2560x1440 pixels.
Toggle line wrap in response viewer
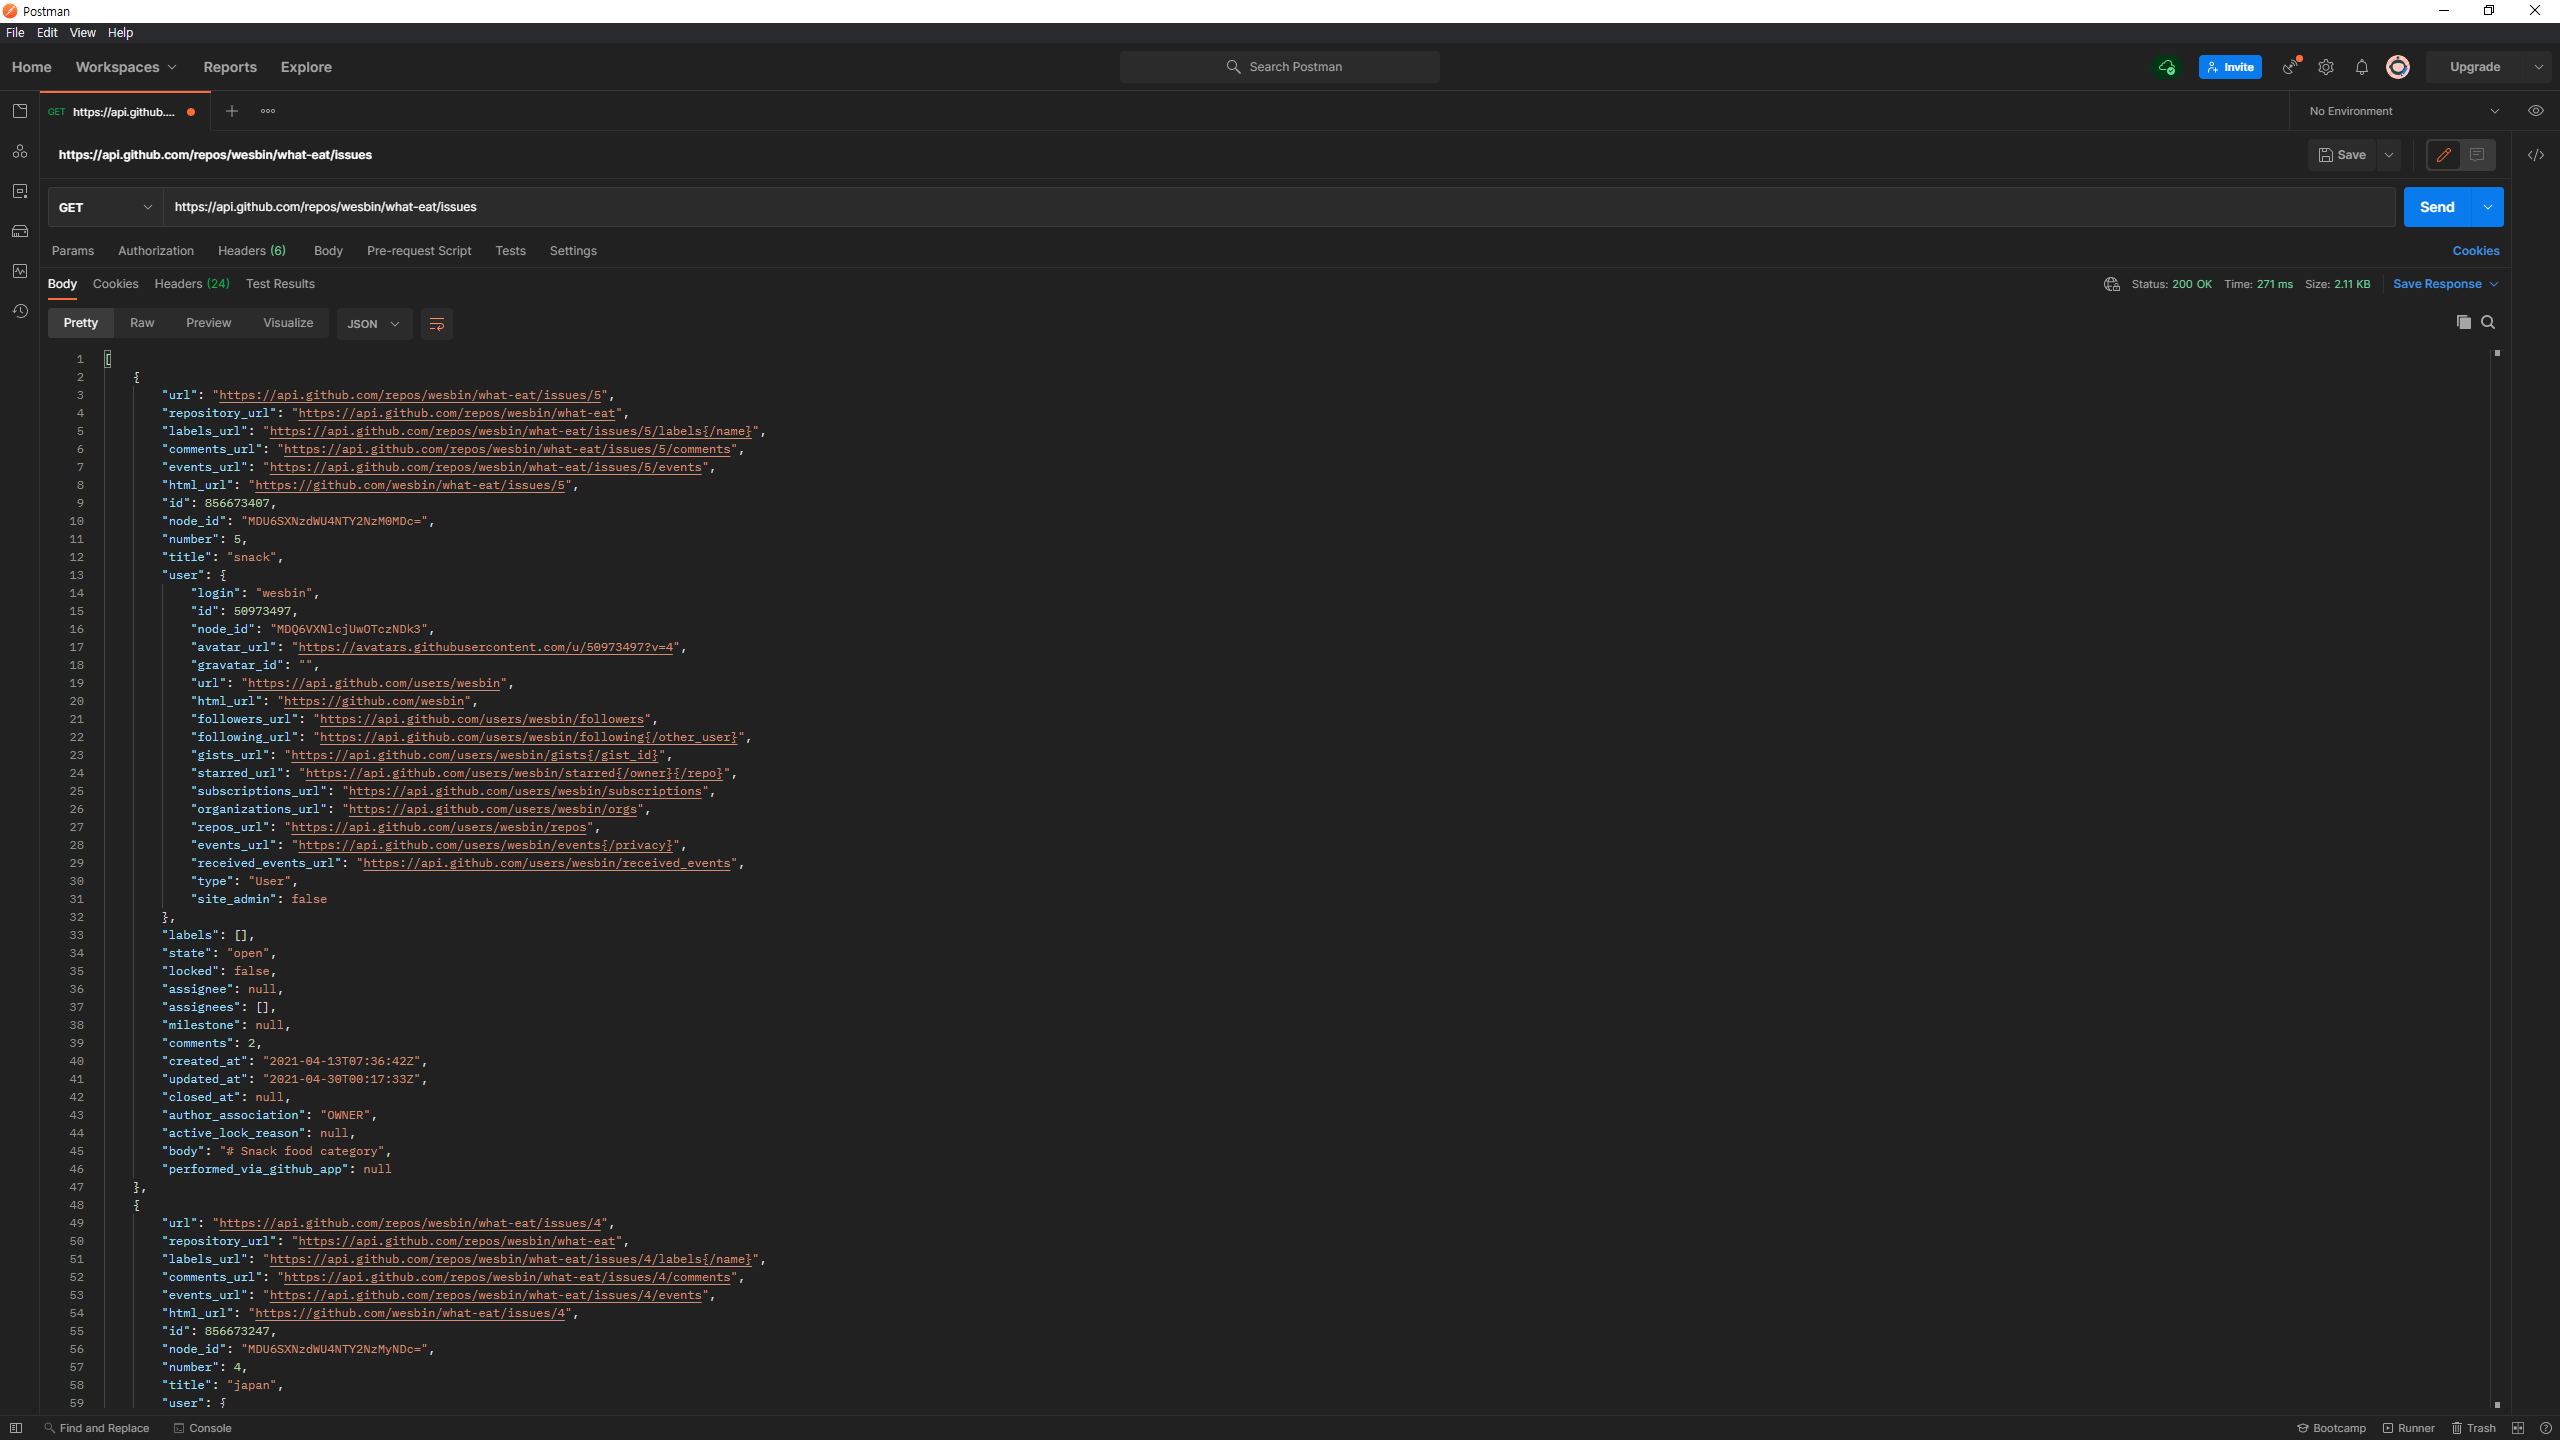[x=437, y=324]
